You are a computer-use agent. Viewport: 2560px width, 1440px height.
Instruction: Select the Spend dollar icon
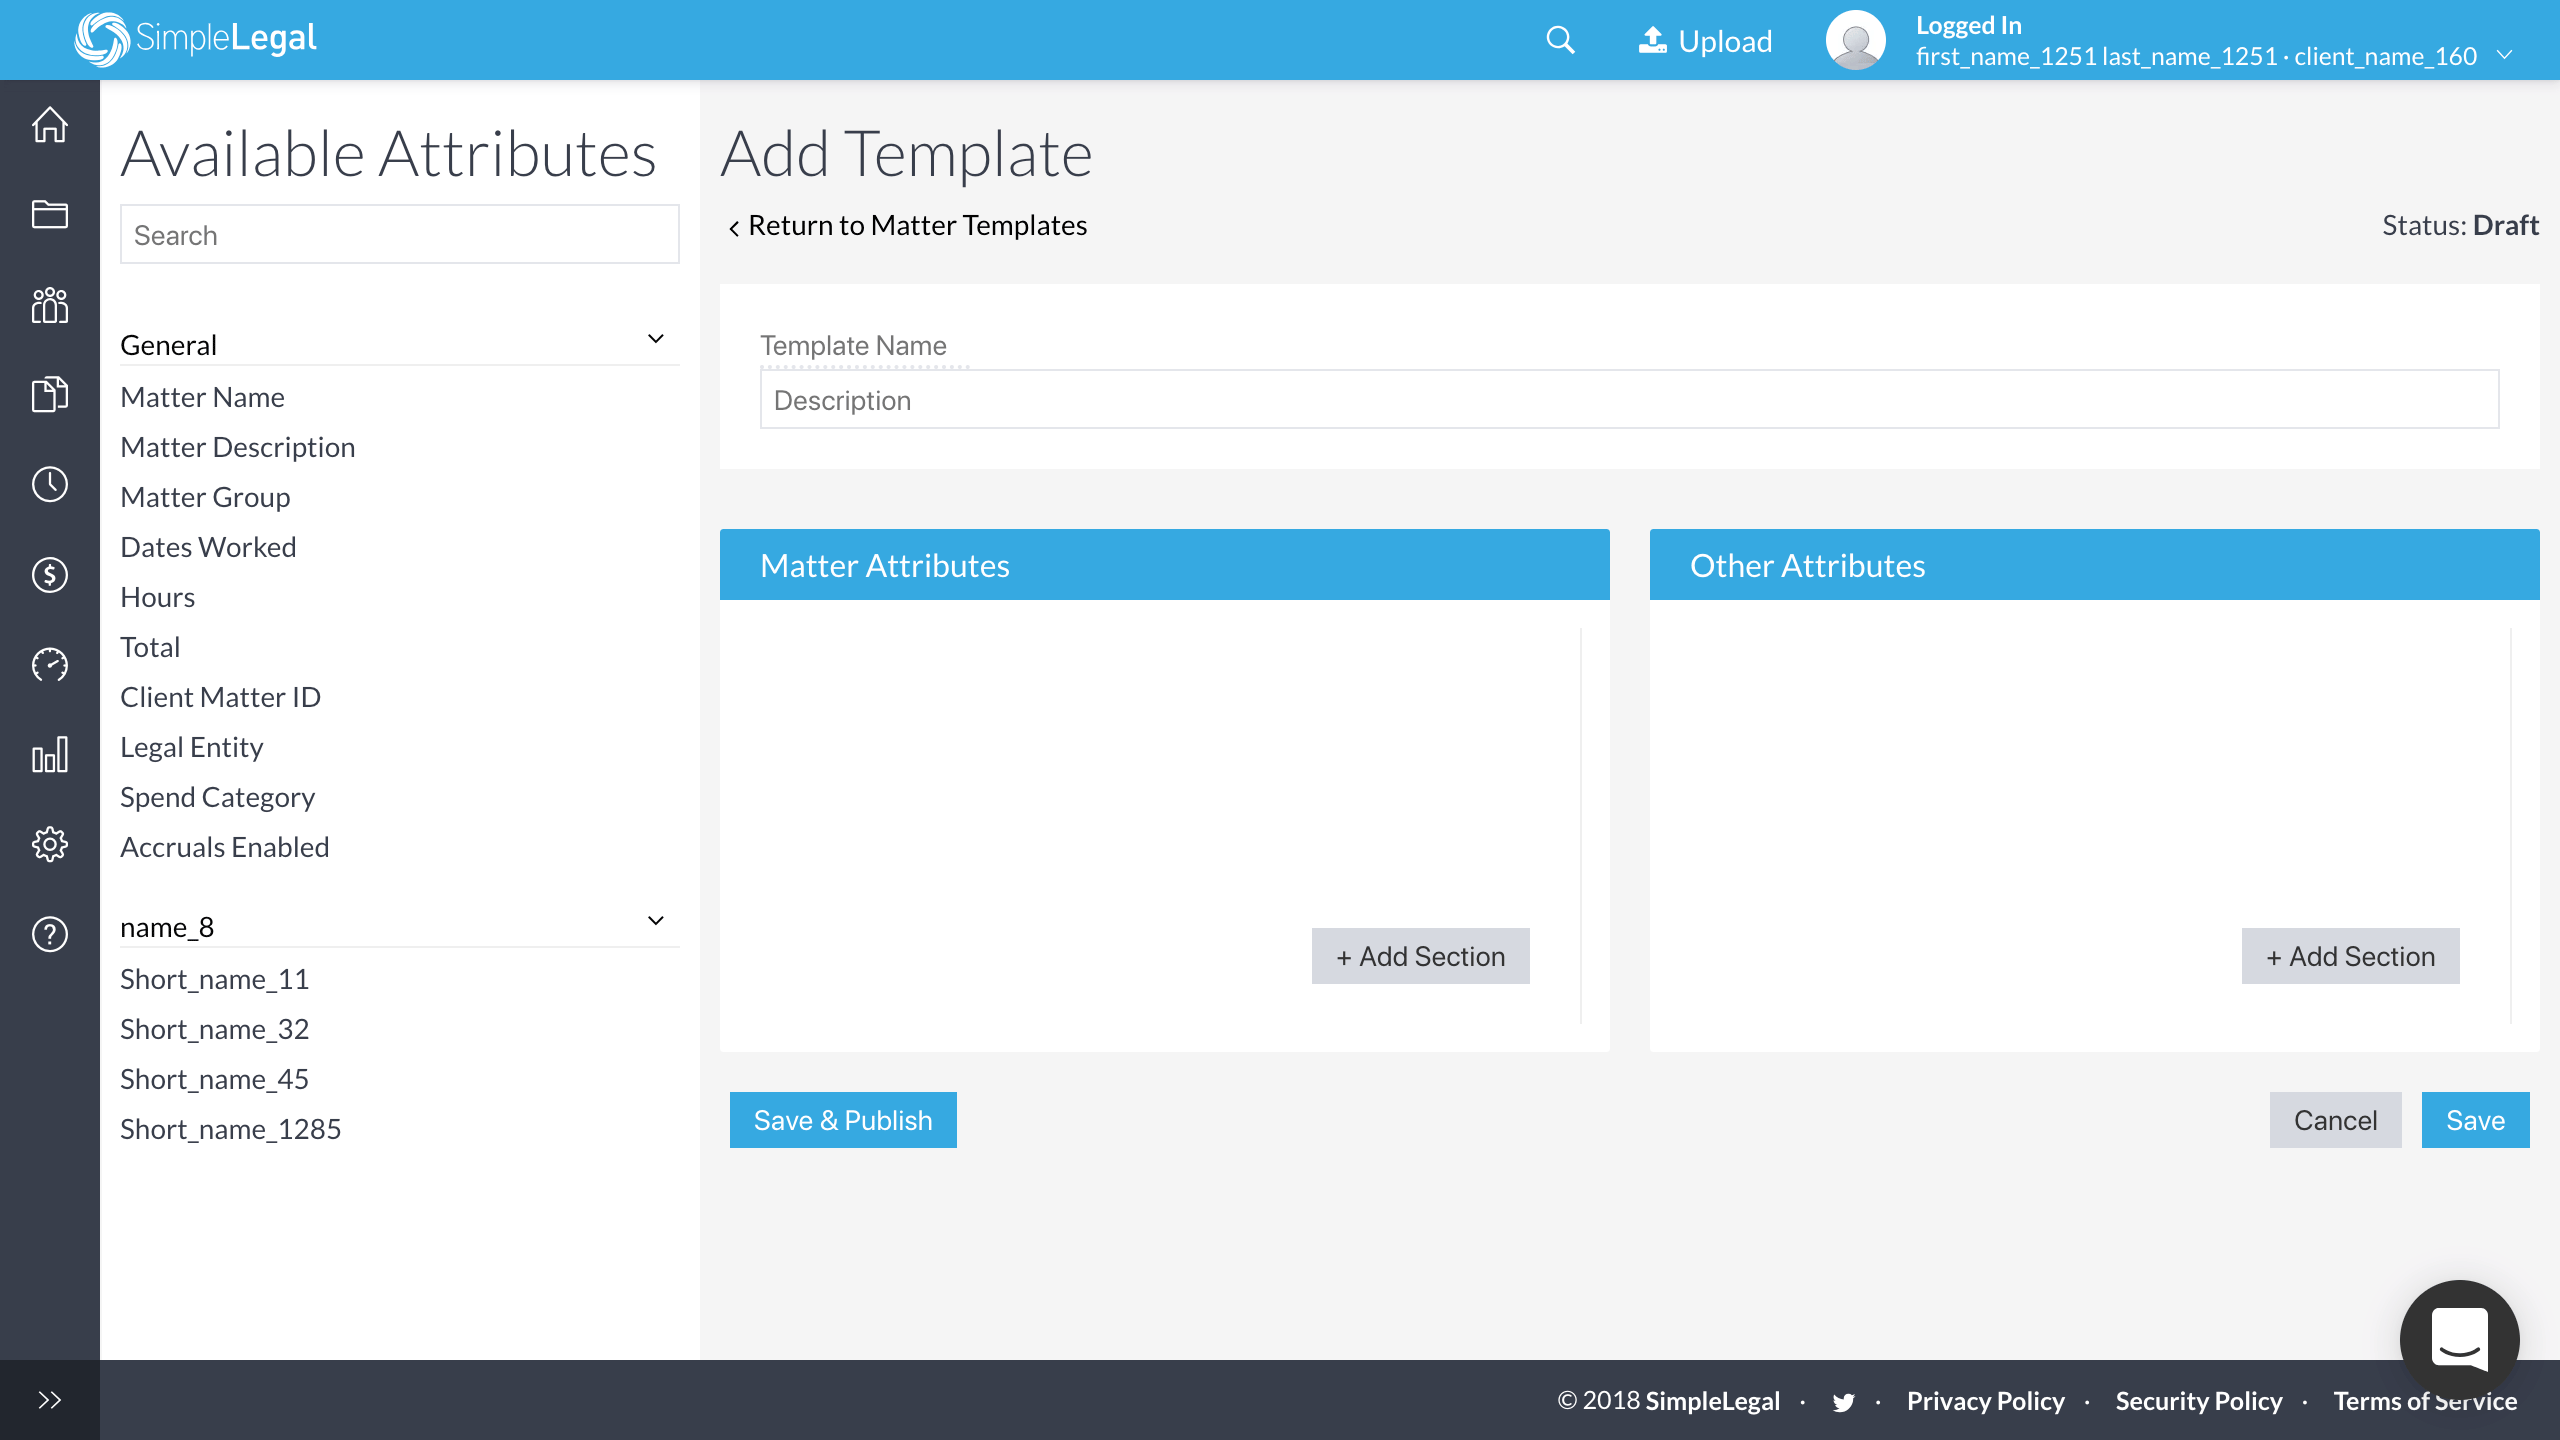(x=49, y=574)
